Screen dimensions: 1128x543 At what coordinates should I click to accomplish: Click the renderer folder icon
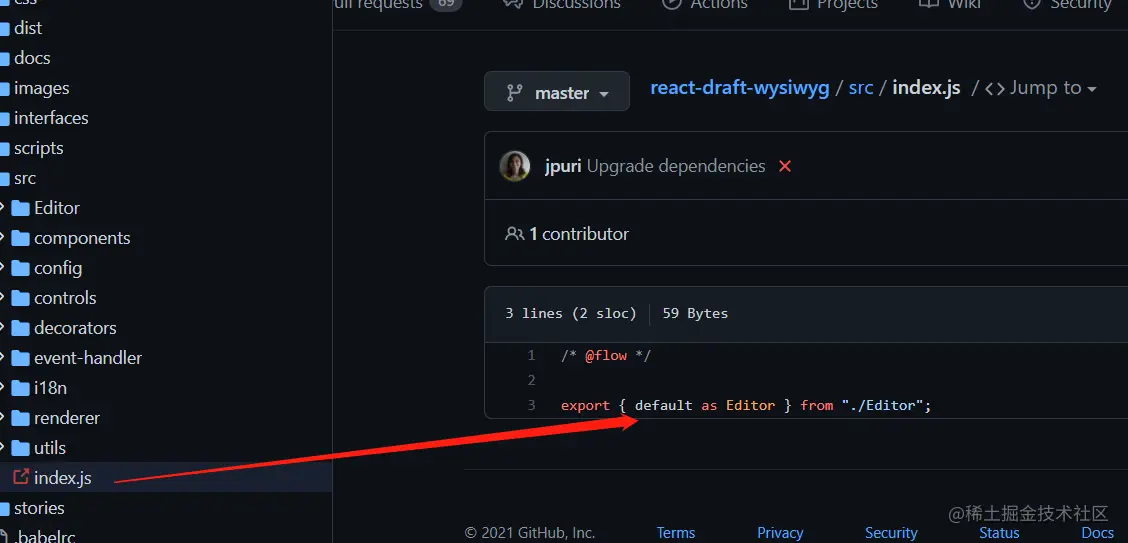pyautogui.click(x=21, y=418)
